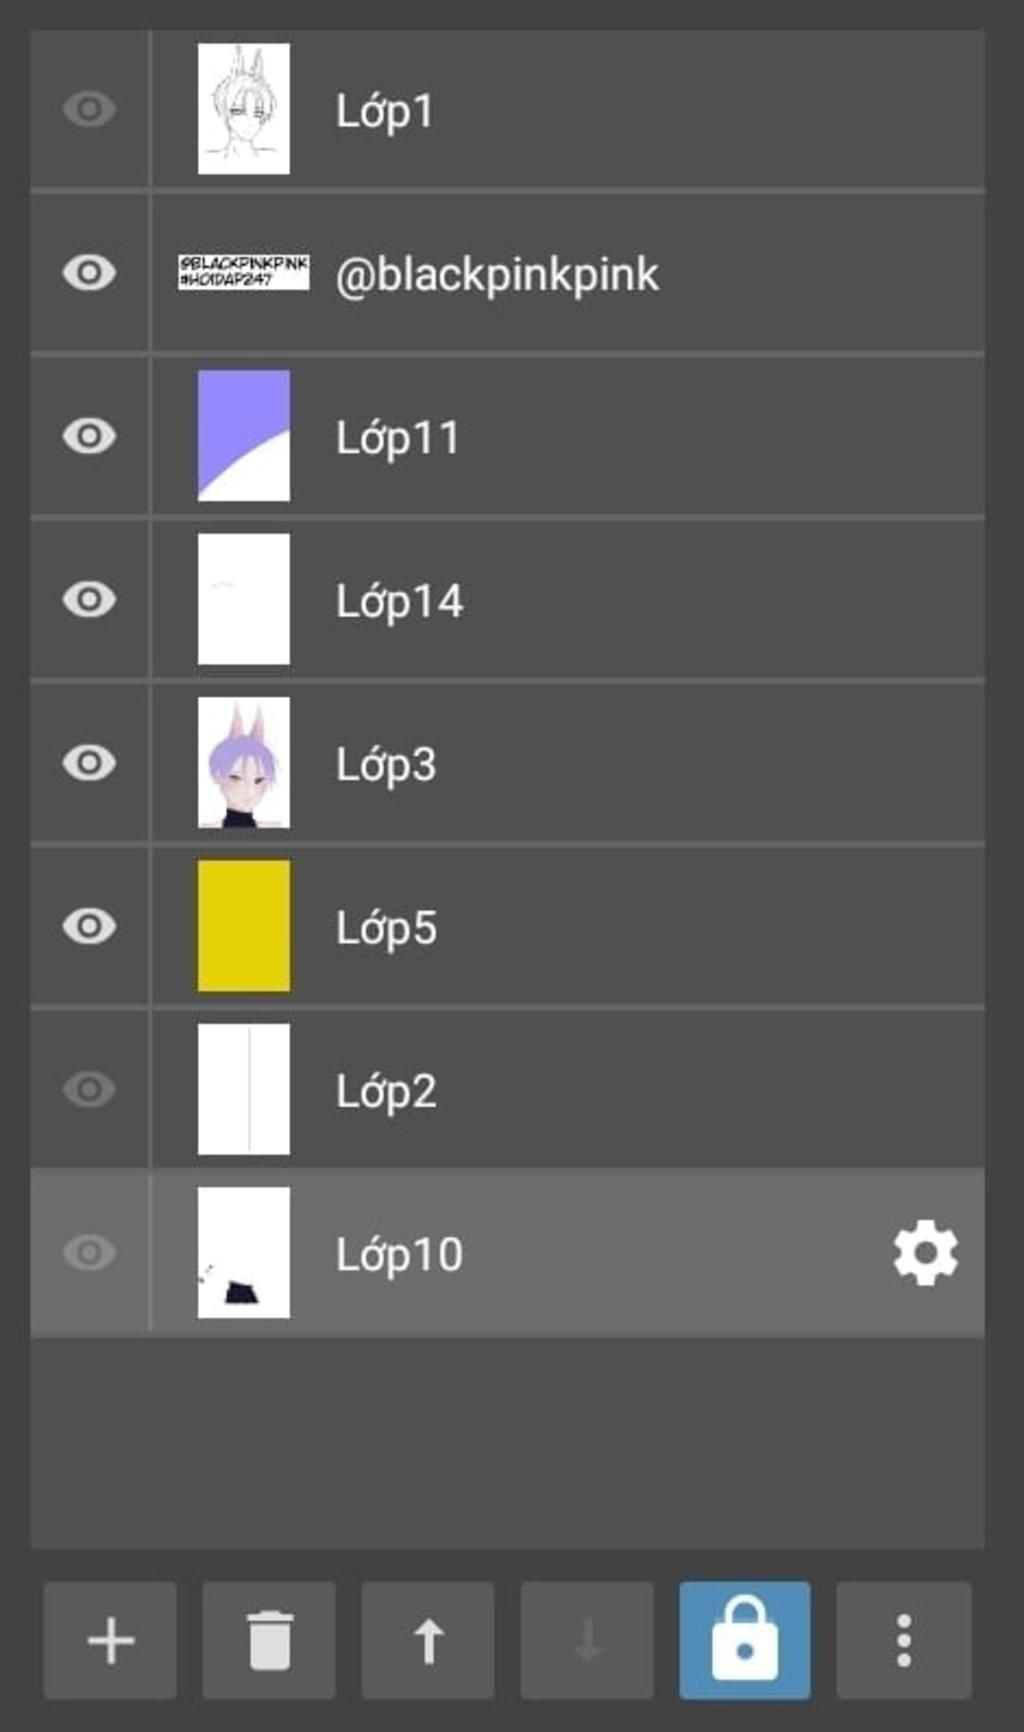1024x1732 pixels.
Task: Move layer down with arrow icon
Action: (587, 1640)
